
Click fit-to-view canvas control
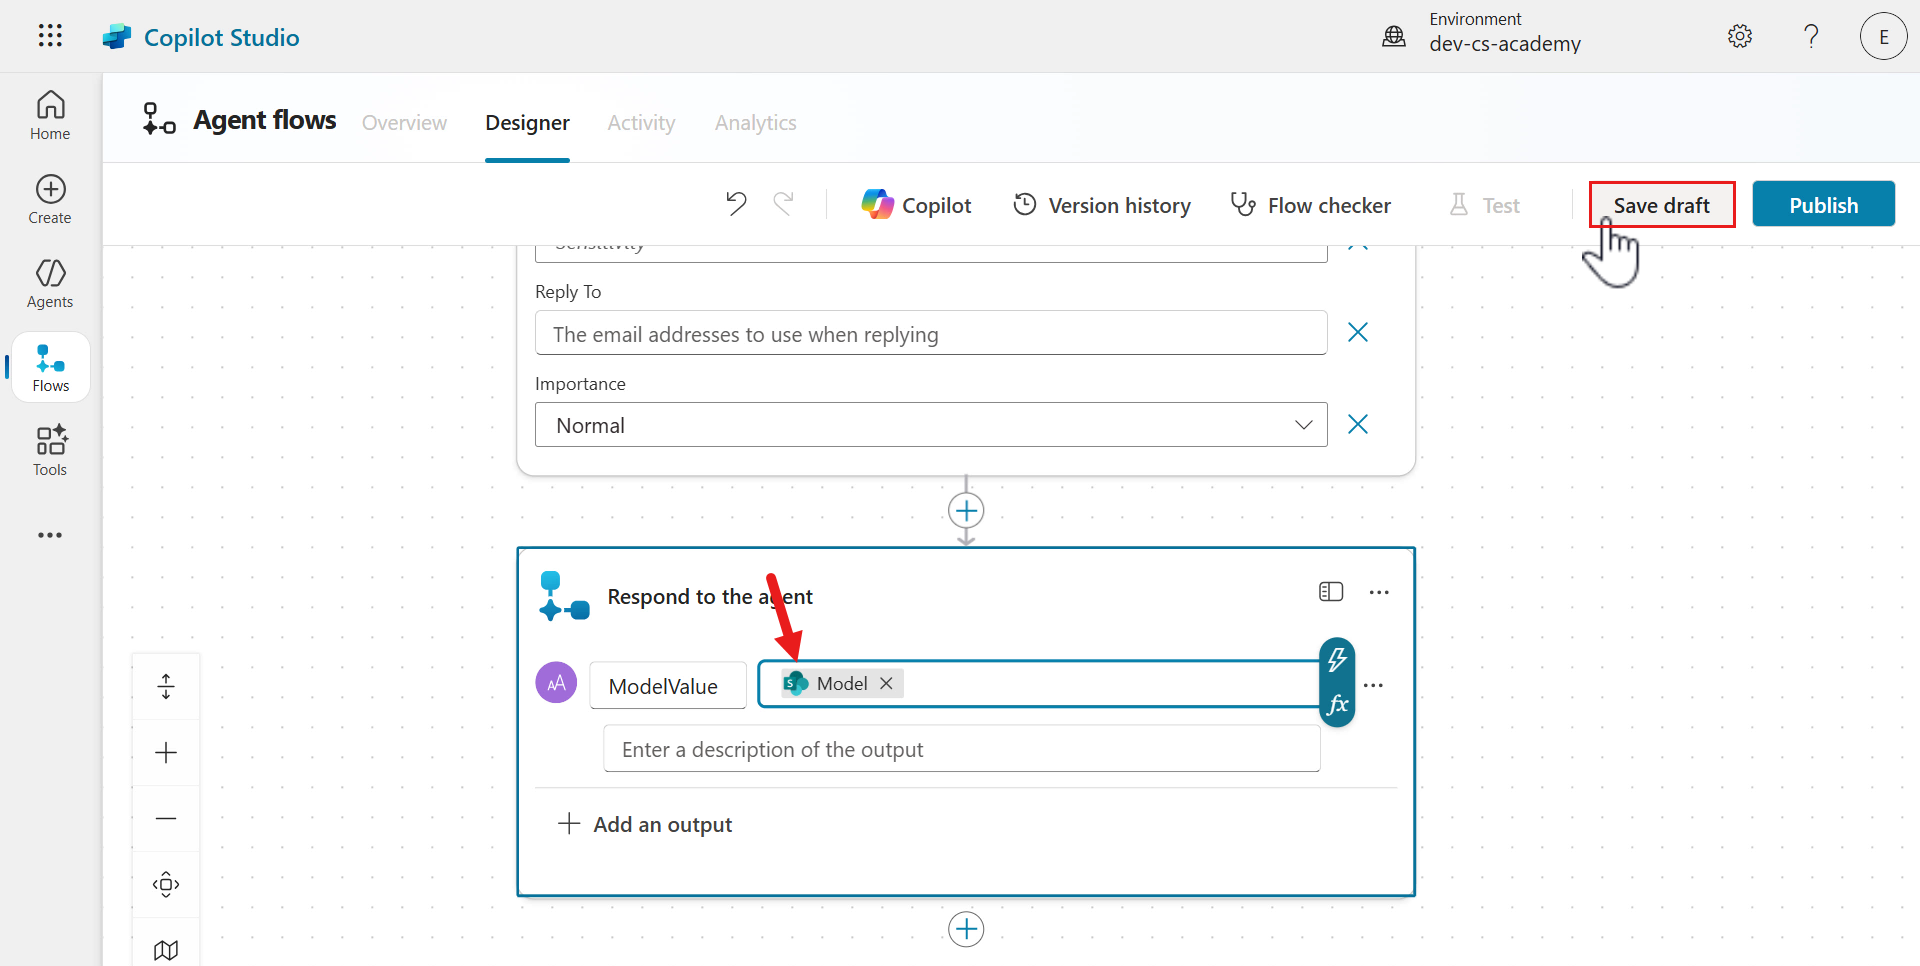click(x=166, y=884)
